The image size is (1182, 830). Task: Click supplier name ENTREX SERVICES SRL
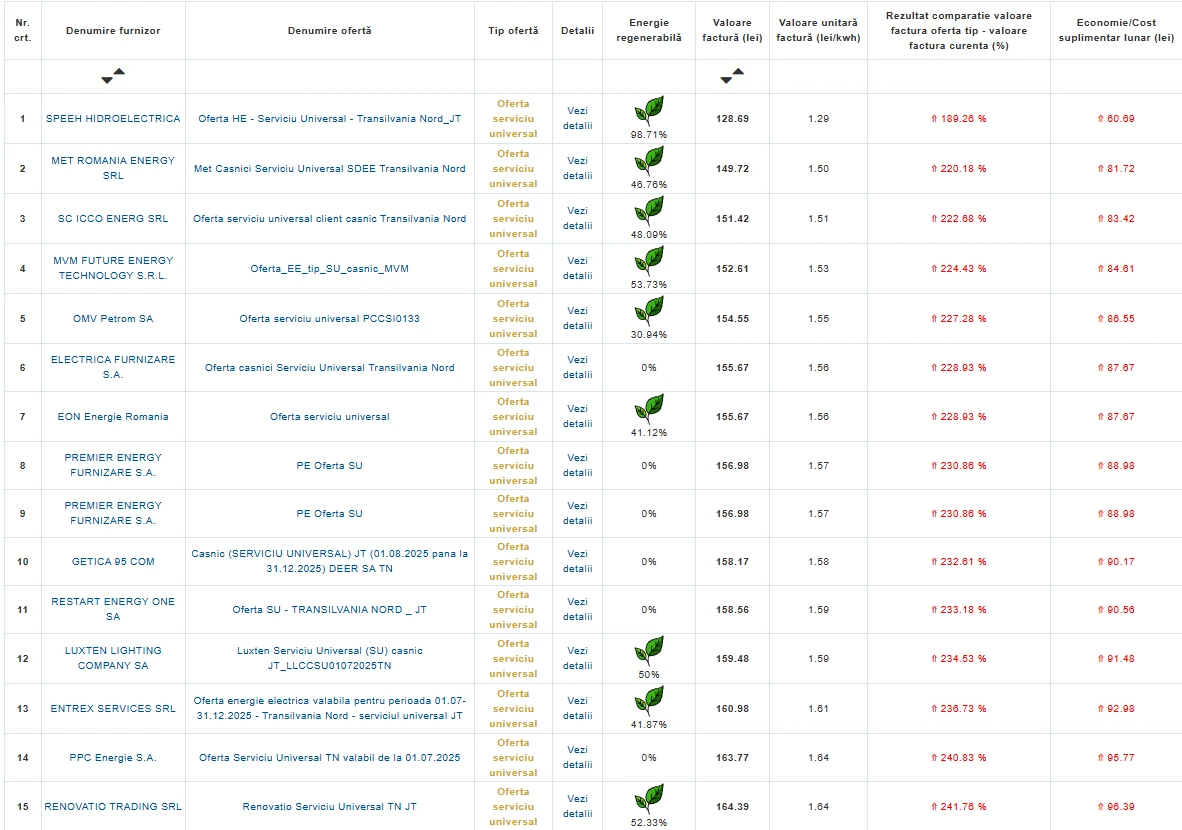113,709
